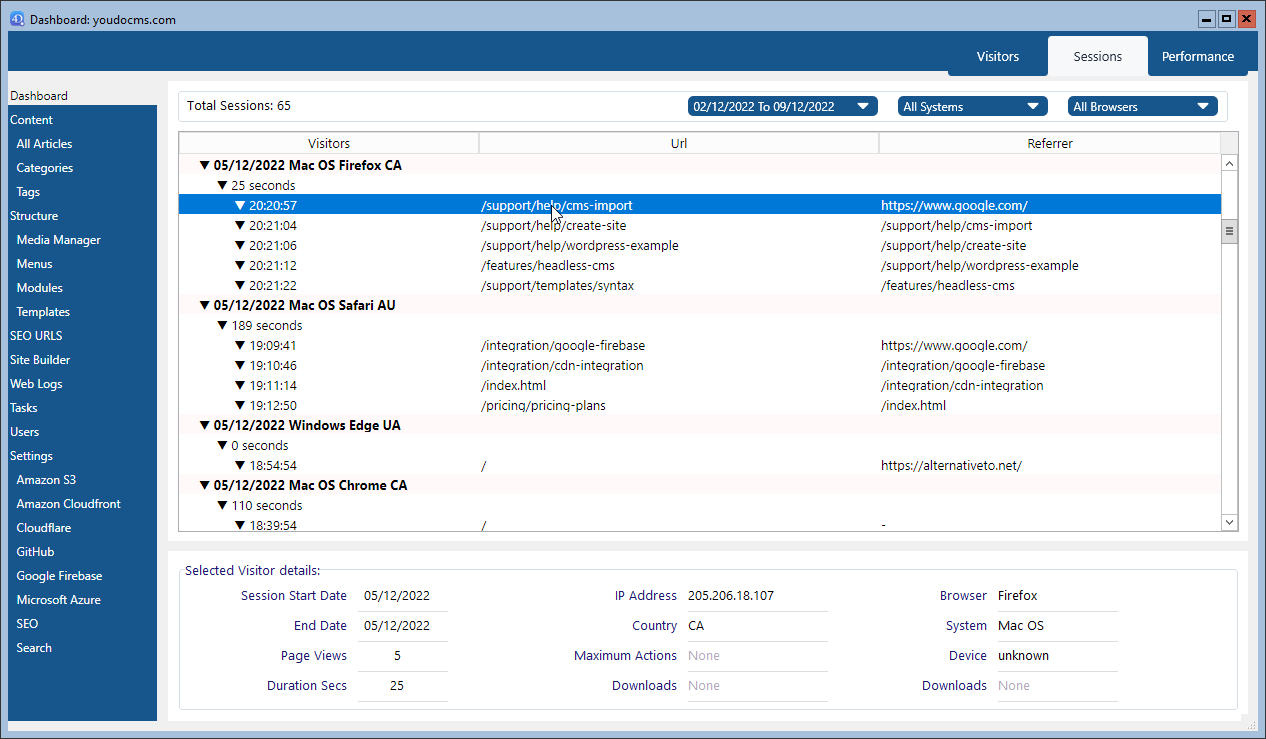1266x739 pixels.
Task: Open the All Systems filter dropdown
Action: [x=971, y=107]
